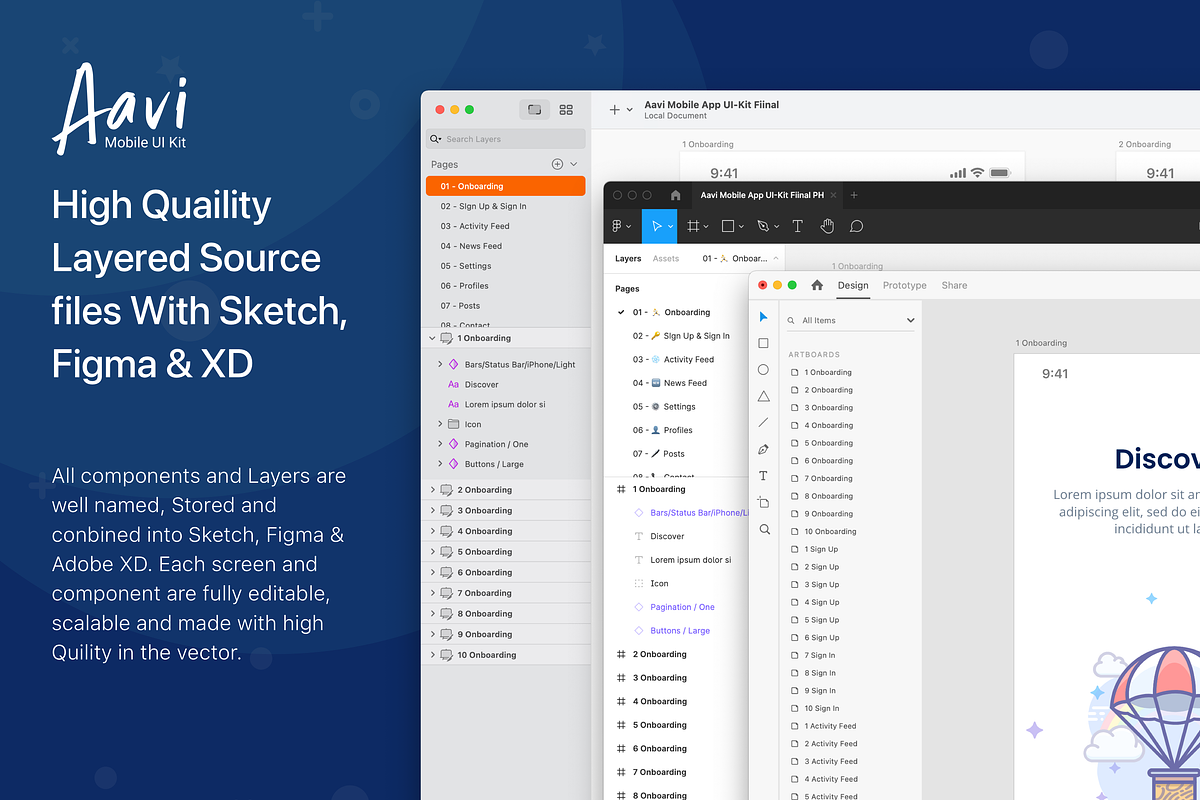Image resolution: width=1200 pixels, height=800 pixels.
Task: Expand the Pagination / One layer in Sketch
Action: pyautogui.click(x=440, y=444)
